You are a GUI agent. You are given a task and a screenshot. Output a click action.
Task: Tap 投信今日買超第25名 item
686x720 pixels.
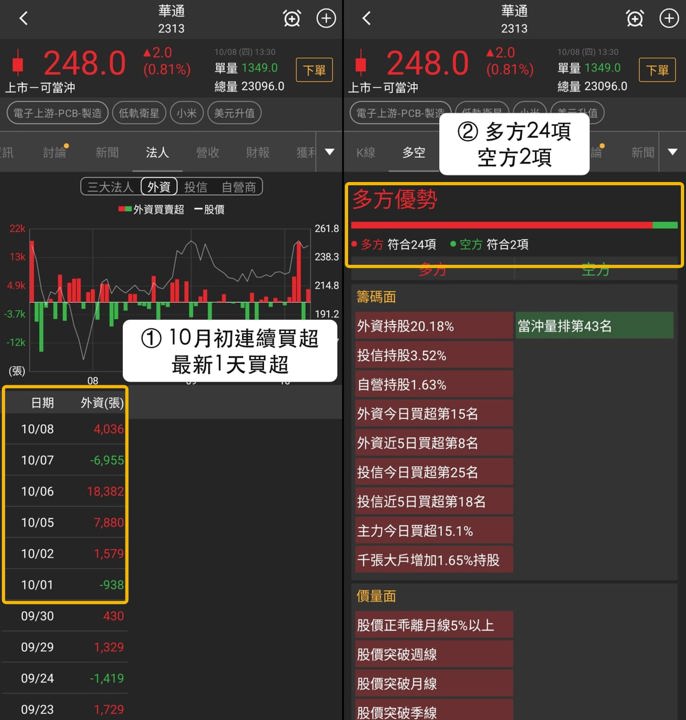[x=433, y=472]
